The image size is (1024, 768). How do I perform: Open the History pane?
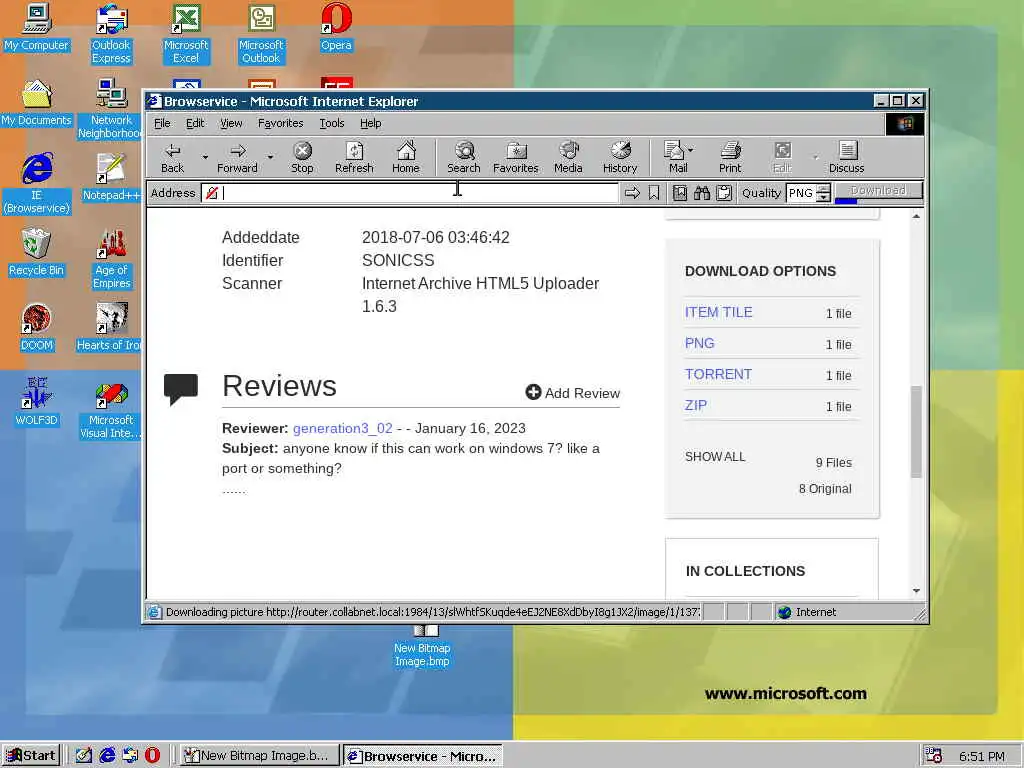[620, 157]
